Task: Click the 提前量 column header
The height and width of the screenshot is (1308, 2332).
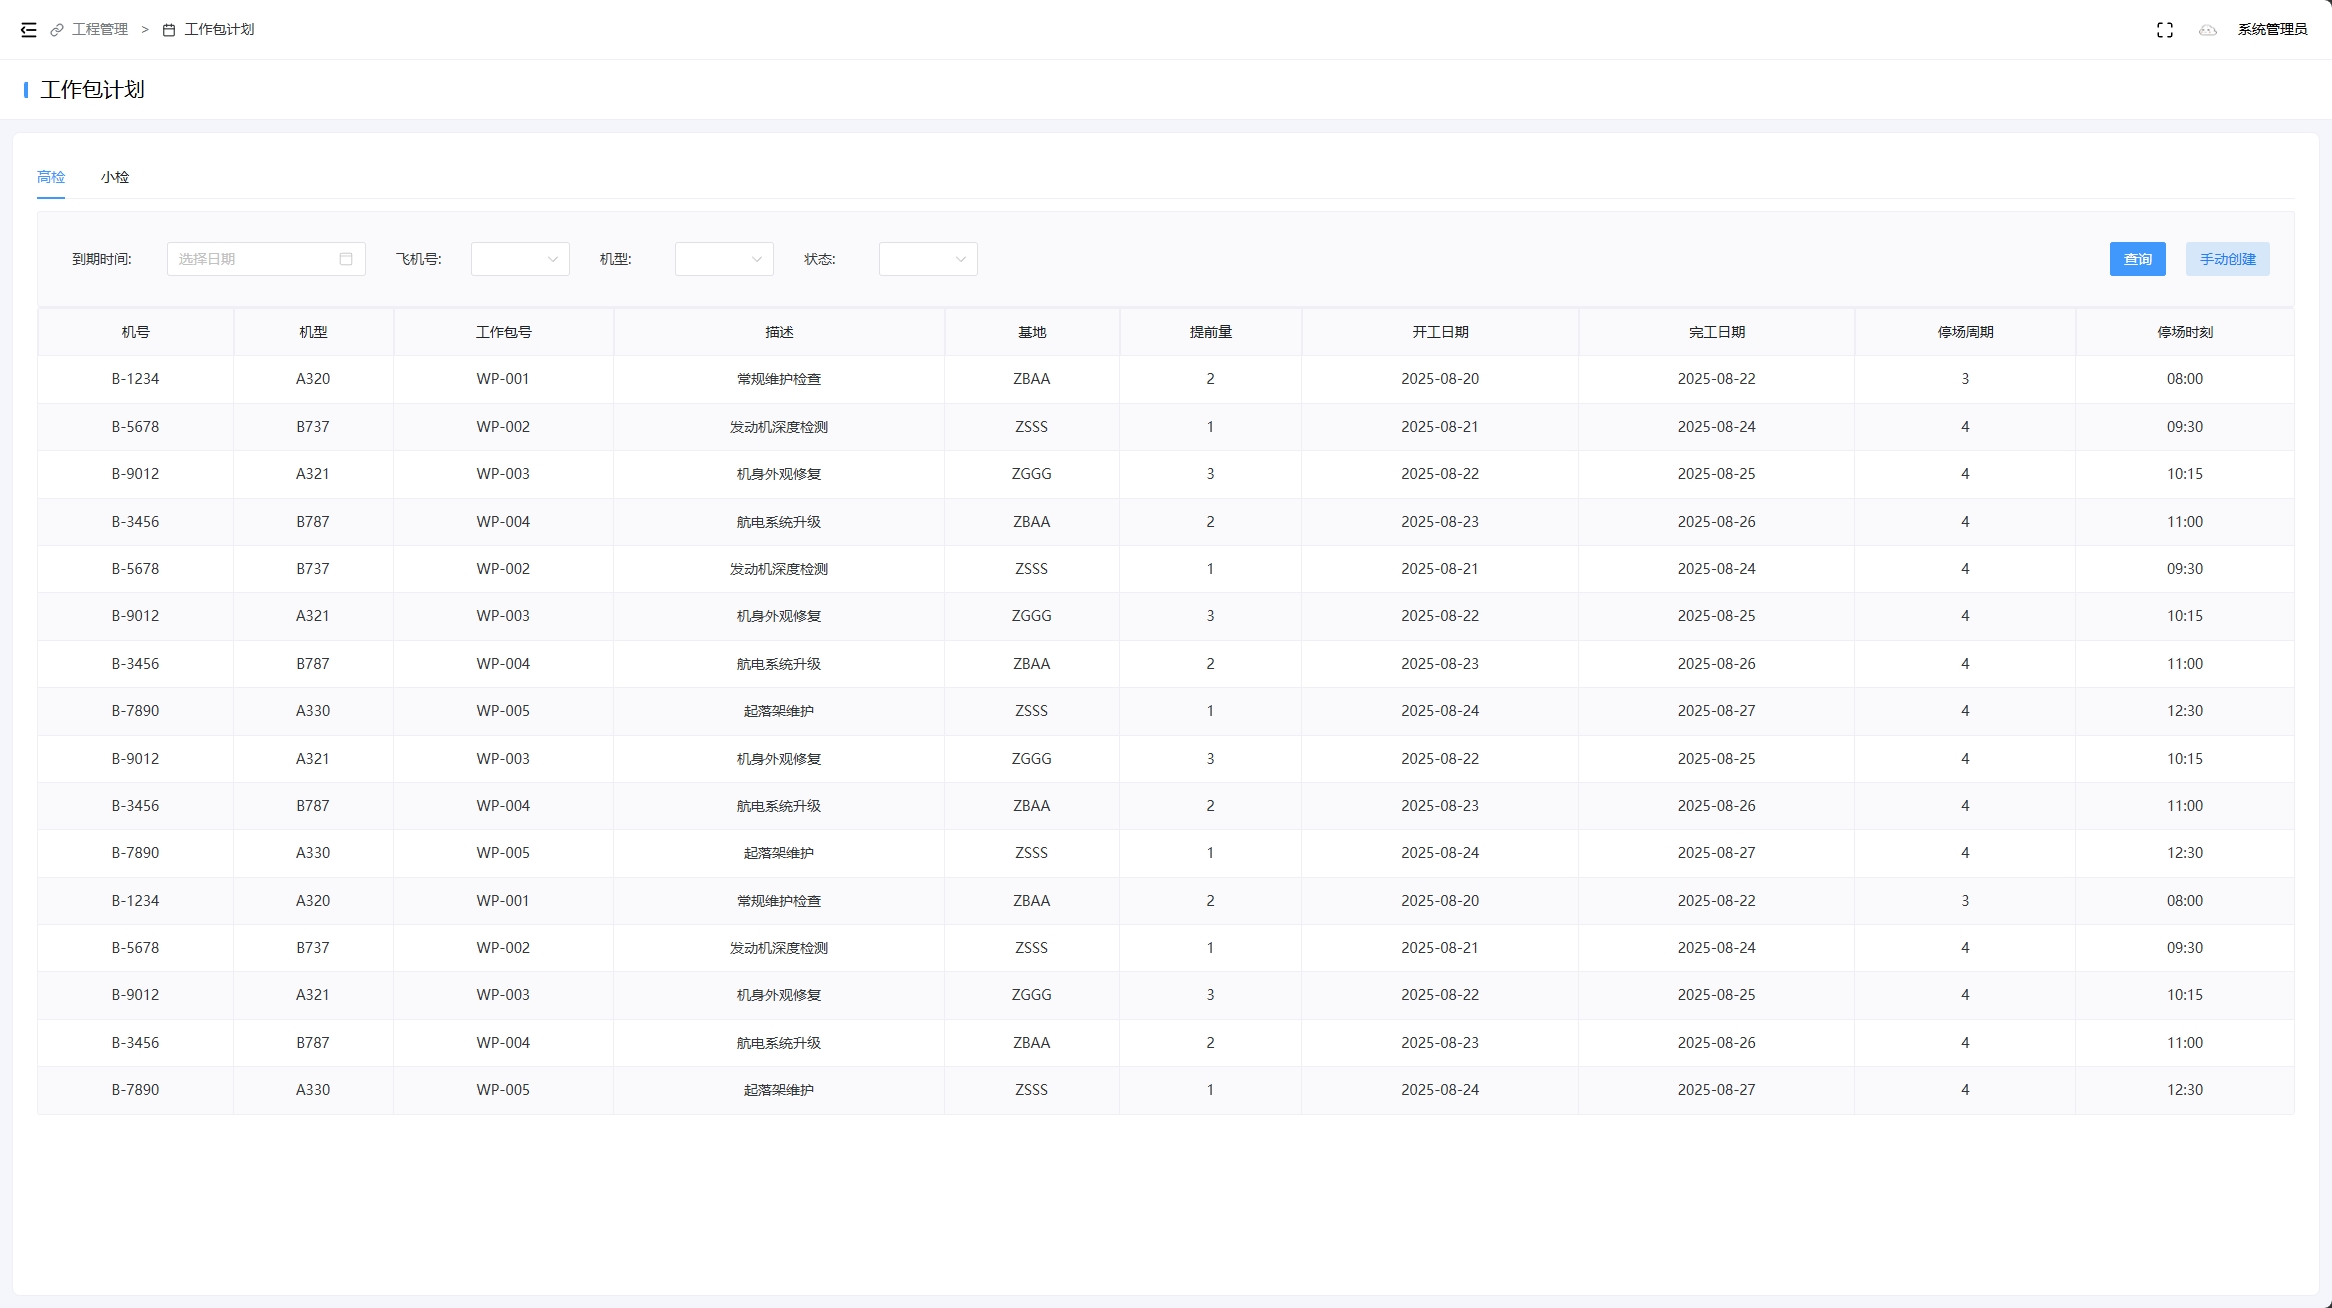Action: tap(1211, 332)
